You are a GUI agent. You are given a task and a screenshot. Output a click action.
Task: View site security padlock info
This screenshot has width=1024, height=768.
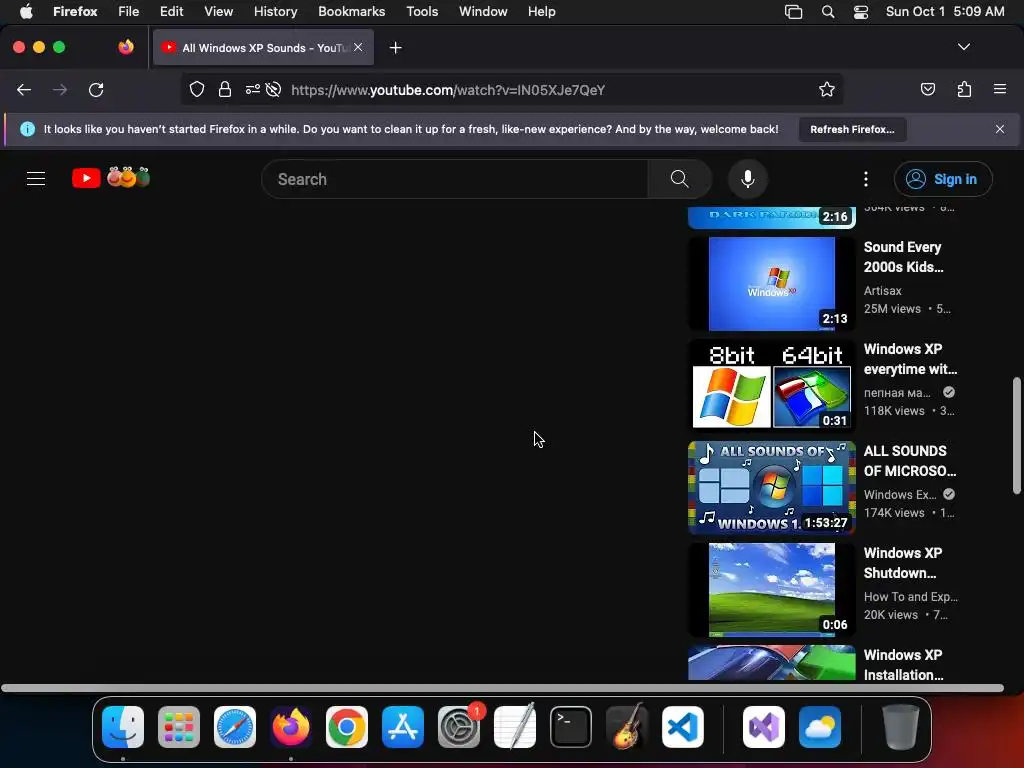pyautogui.click(x=225, y=89)
